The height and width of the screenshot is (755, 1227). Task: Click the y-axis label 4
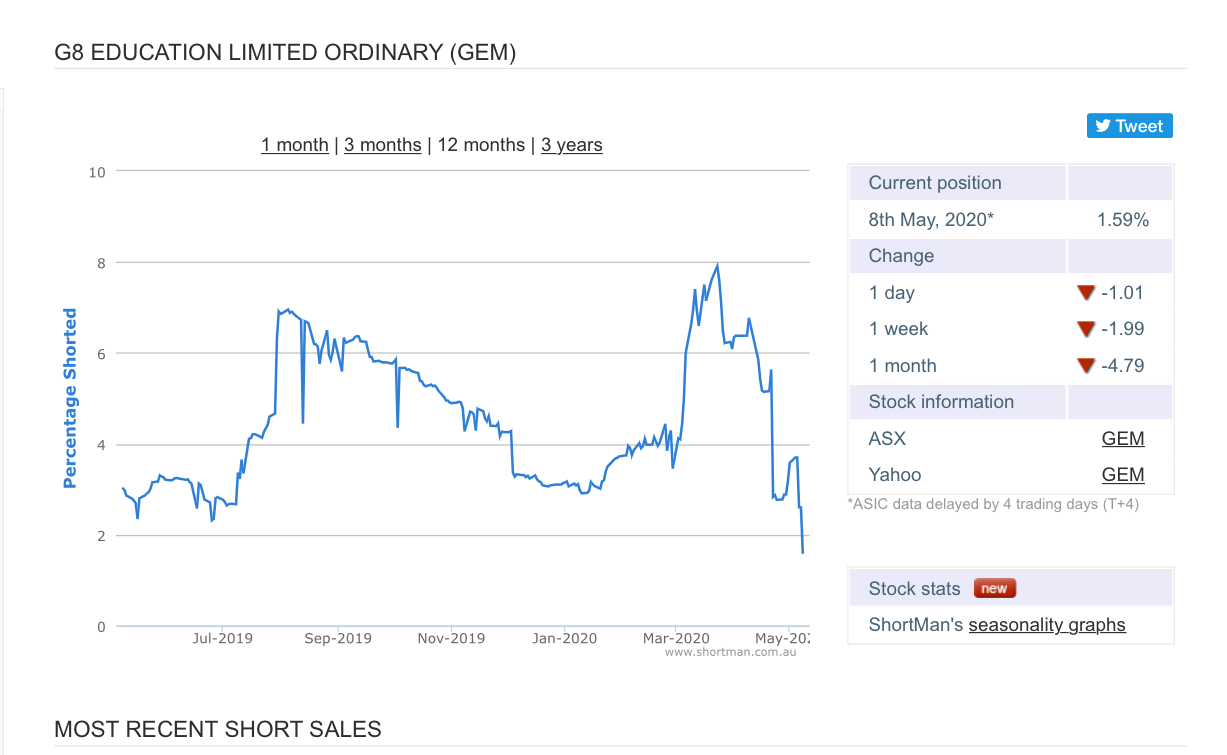click(x=101, y=445)
